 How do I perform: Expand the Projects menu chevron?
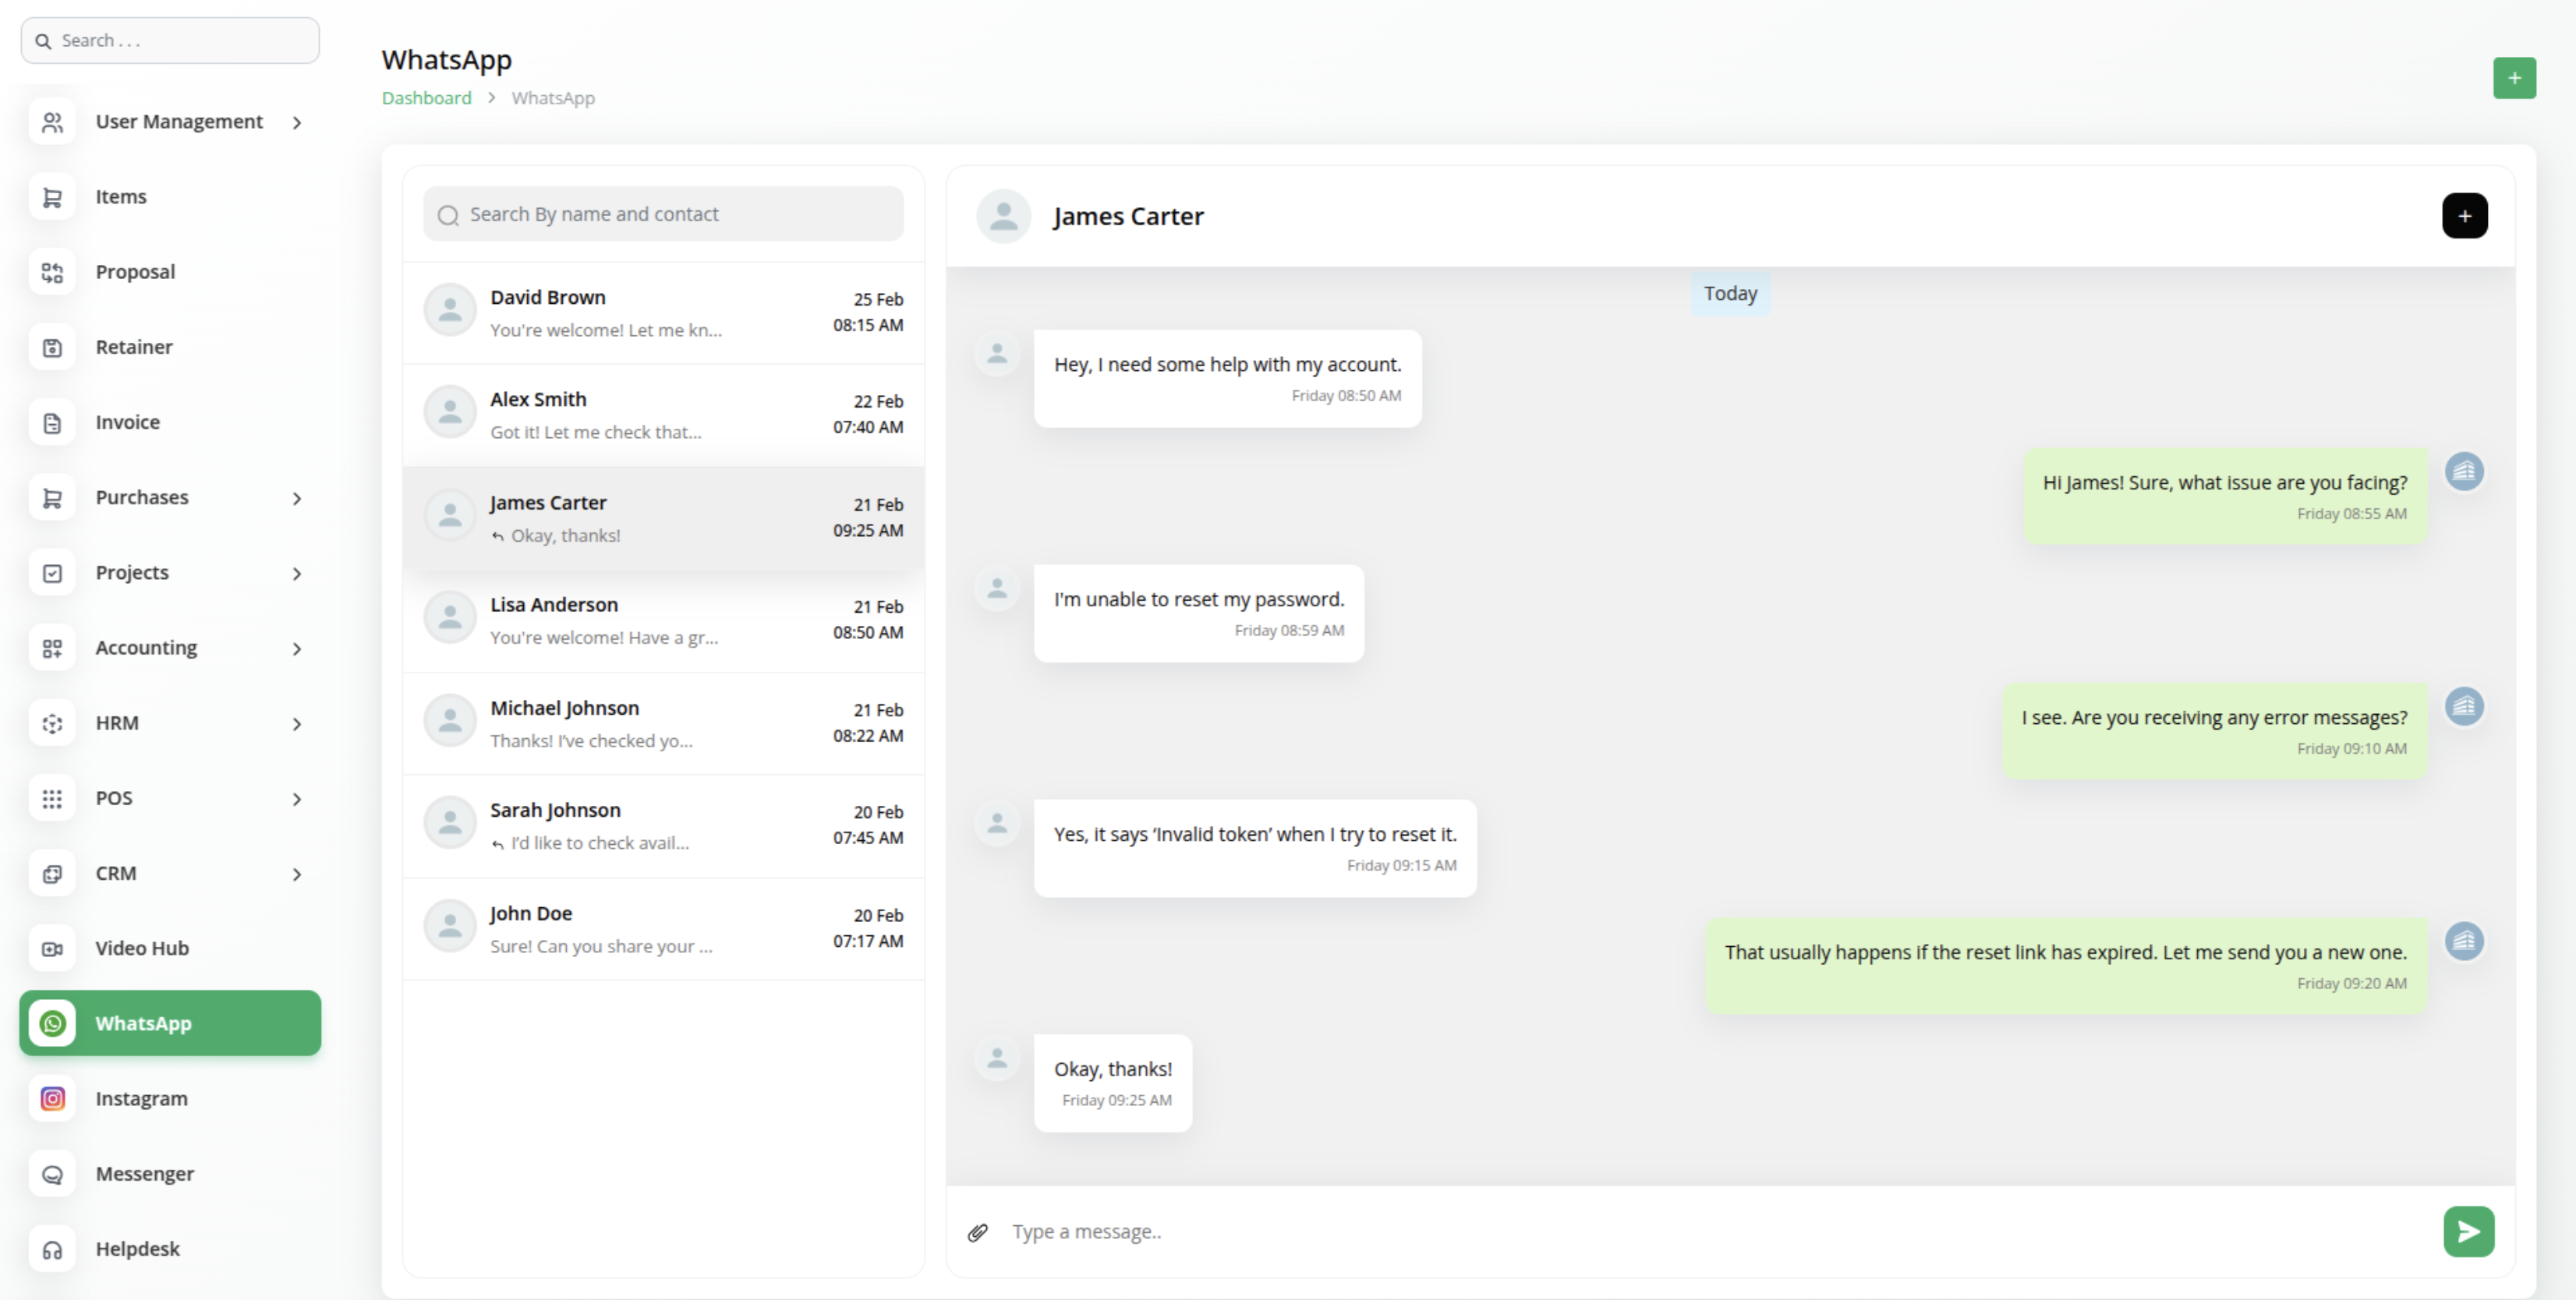pyautogui.click(x=297, y=574)
